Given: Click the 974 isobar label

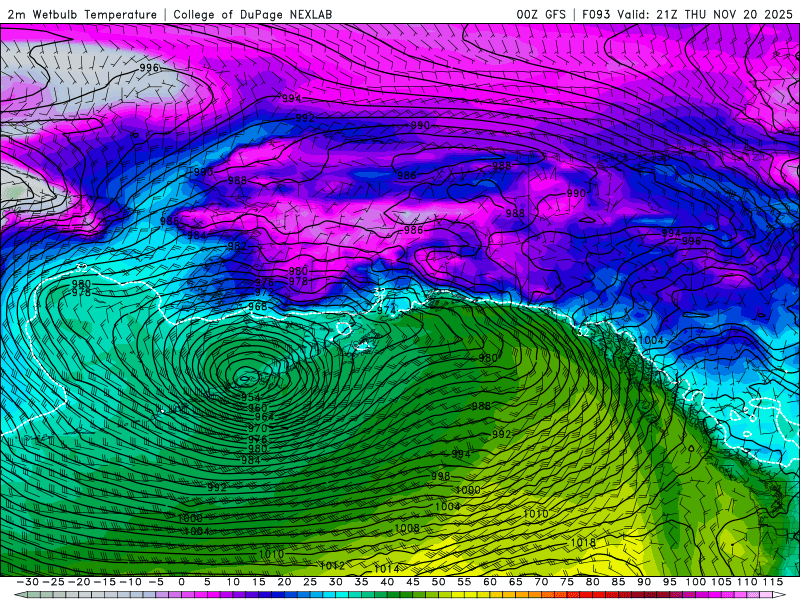Looking at the screenshot, I should point(386,310).
